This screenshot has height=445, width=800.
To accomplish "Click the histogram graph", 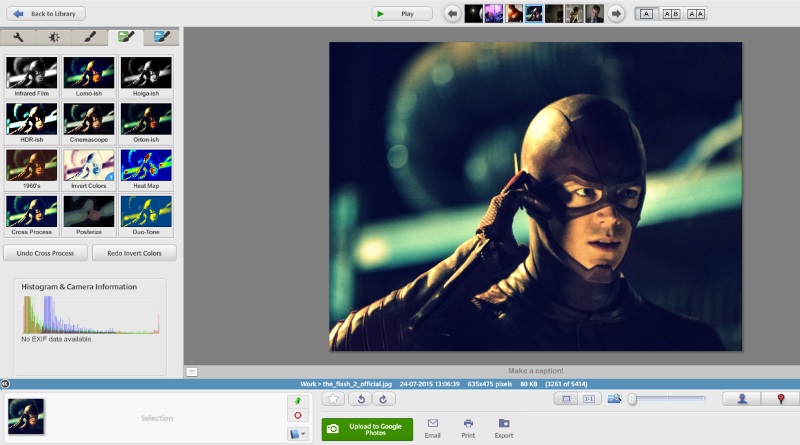I will click(x=91, y=315).
